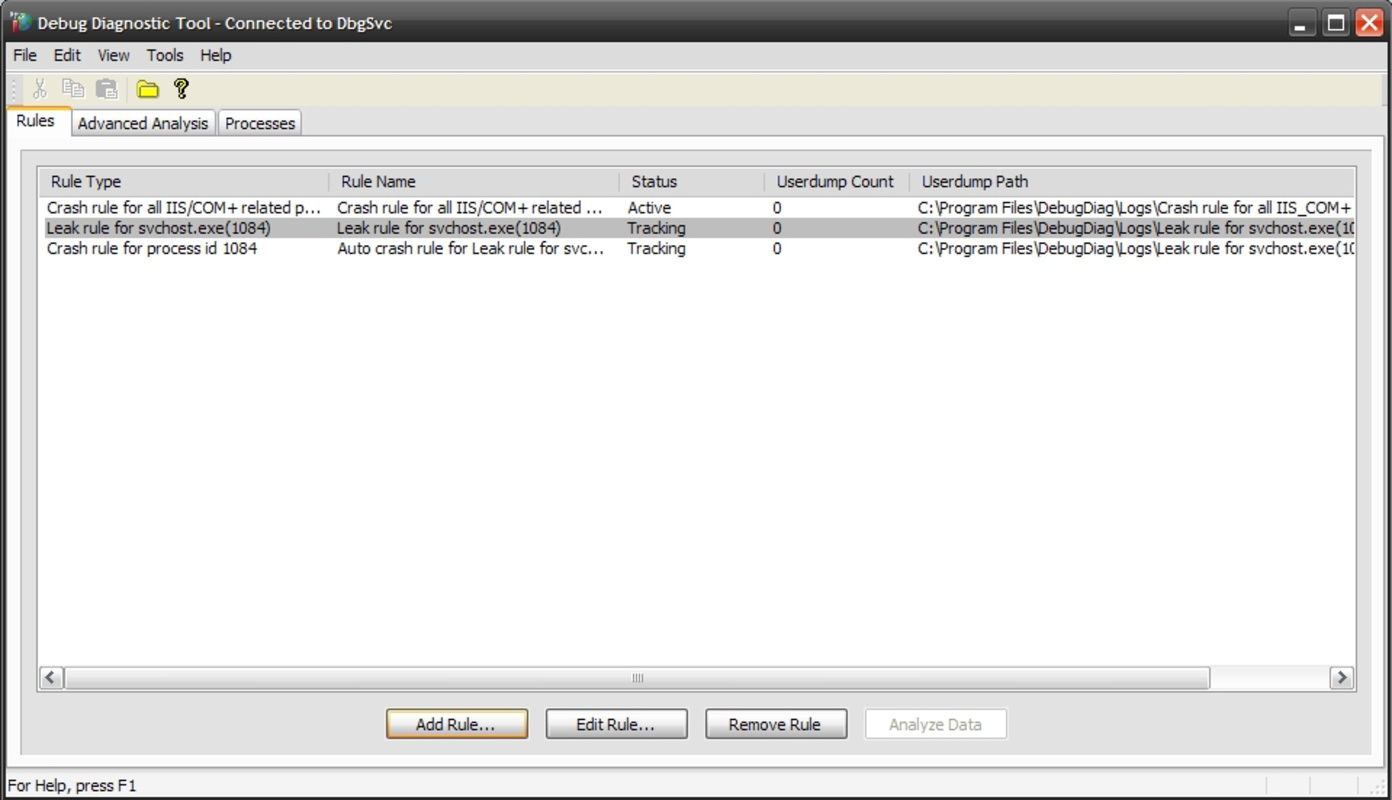Open a file using the folder icon
The width and height of the screenshot is (1392, 800).
coord(147,88)
